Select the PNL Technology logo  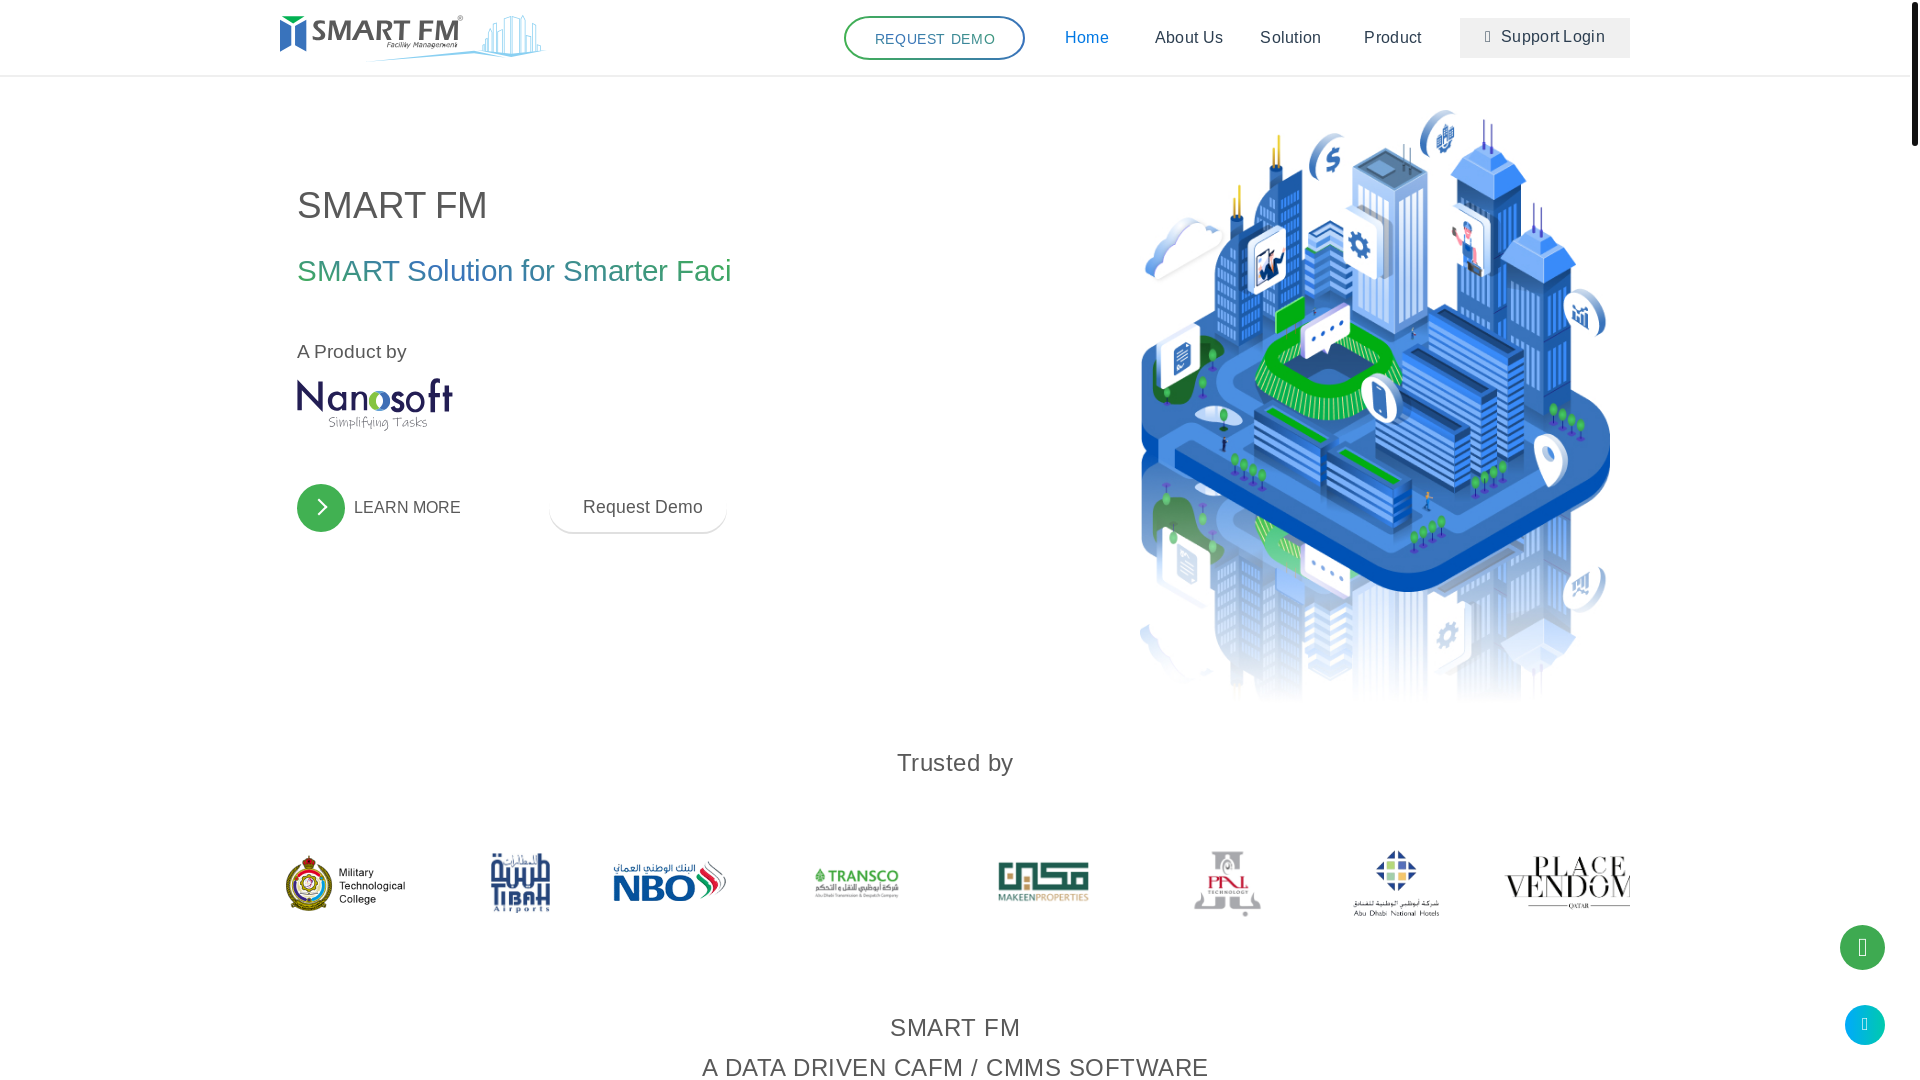[1227, 884]
